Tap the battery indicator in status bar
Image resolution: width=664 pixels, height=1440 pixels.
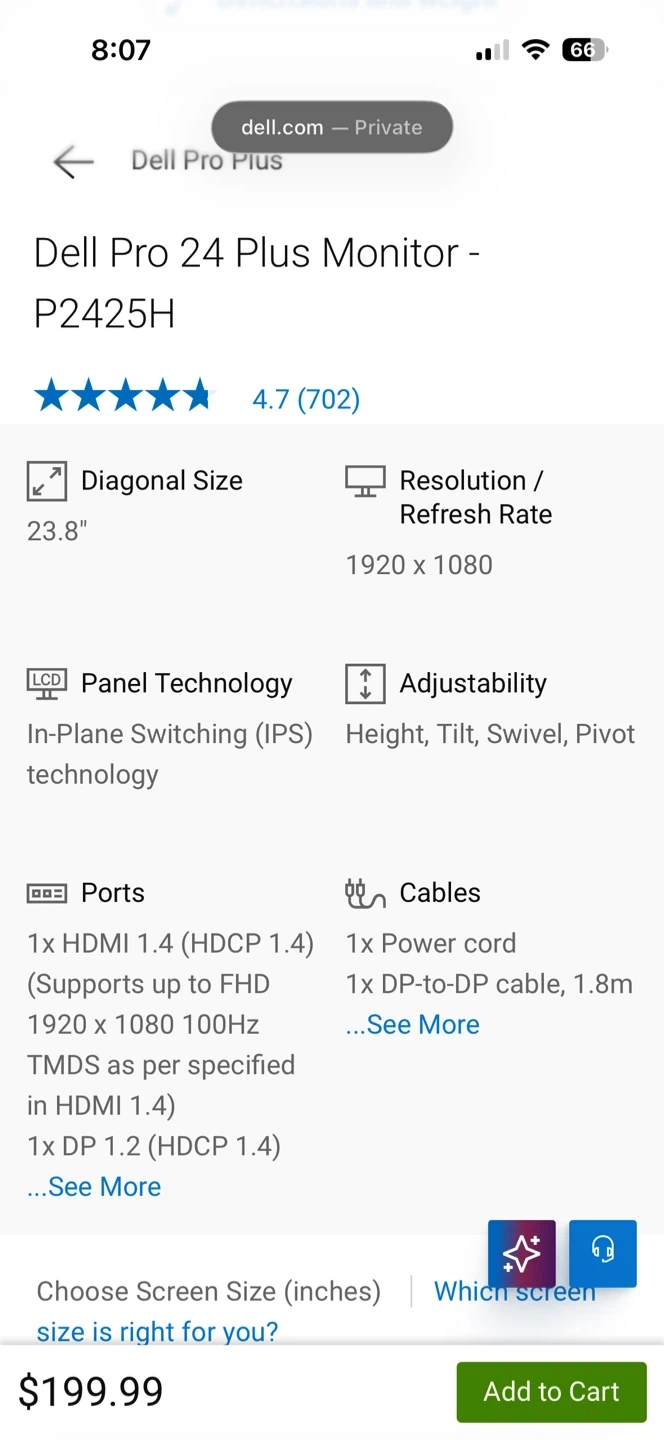pyautogui.click(x=585, y=50)
